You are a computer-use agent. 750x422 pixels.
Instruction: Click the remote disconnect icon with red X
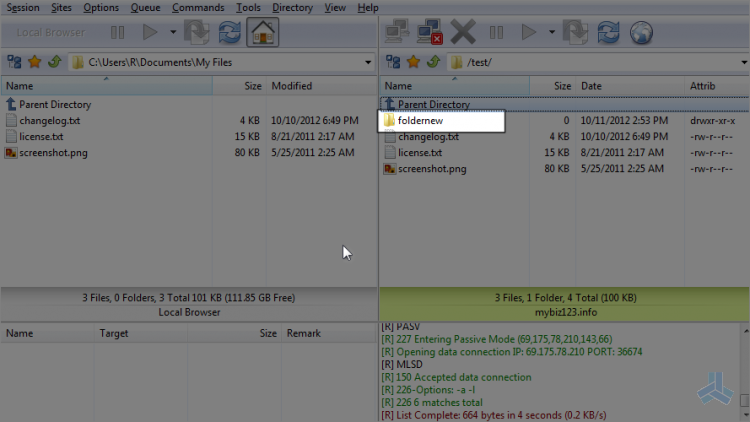click(430, 32)
